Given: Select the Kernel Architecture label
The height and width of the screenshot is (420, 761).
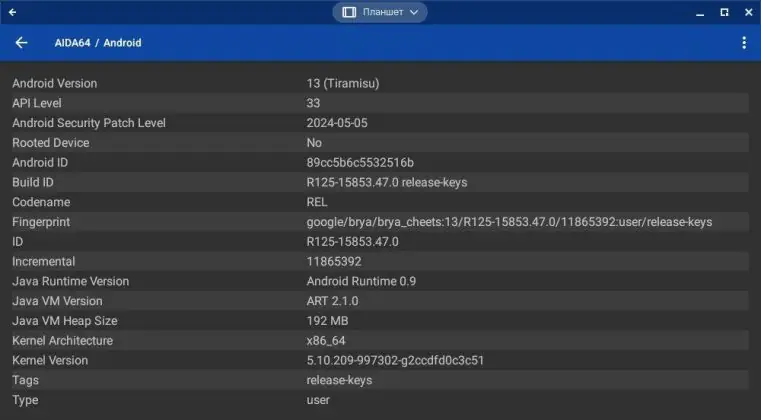Looking at the screenshot, I should (63, 341).
